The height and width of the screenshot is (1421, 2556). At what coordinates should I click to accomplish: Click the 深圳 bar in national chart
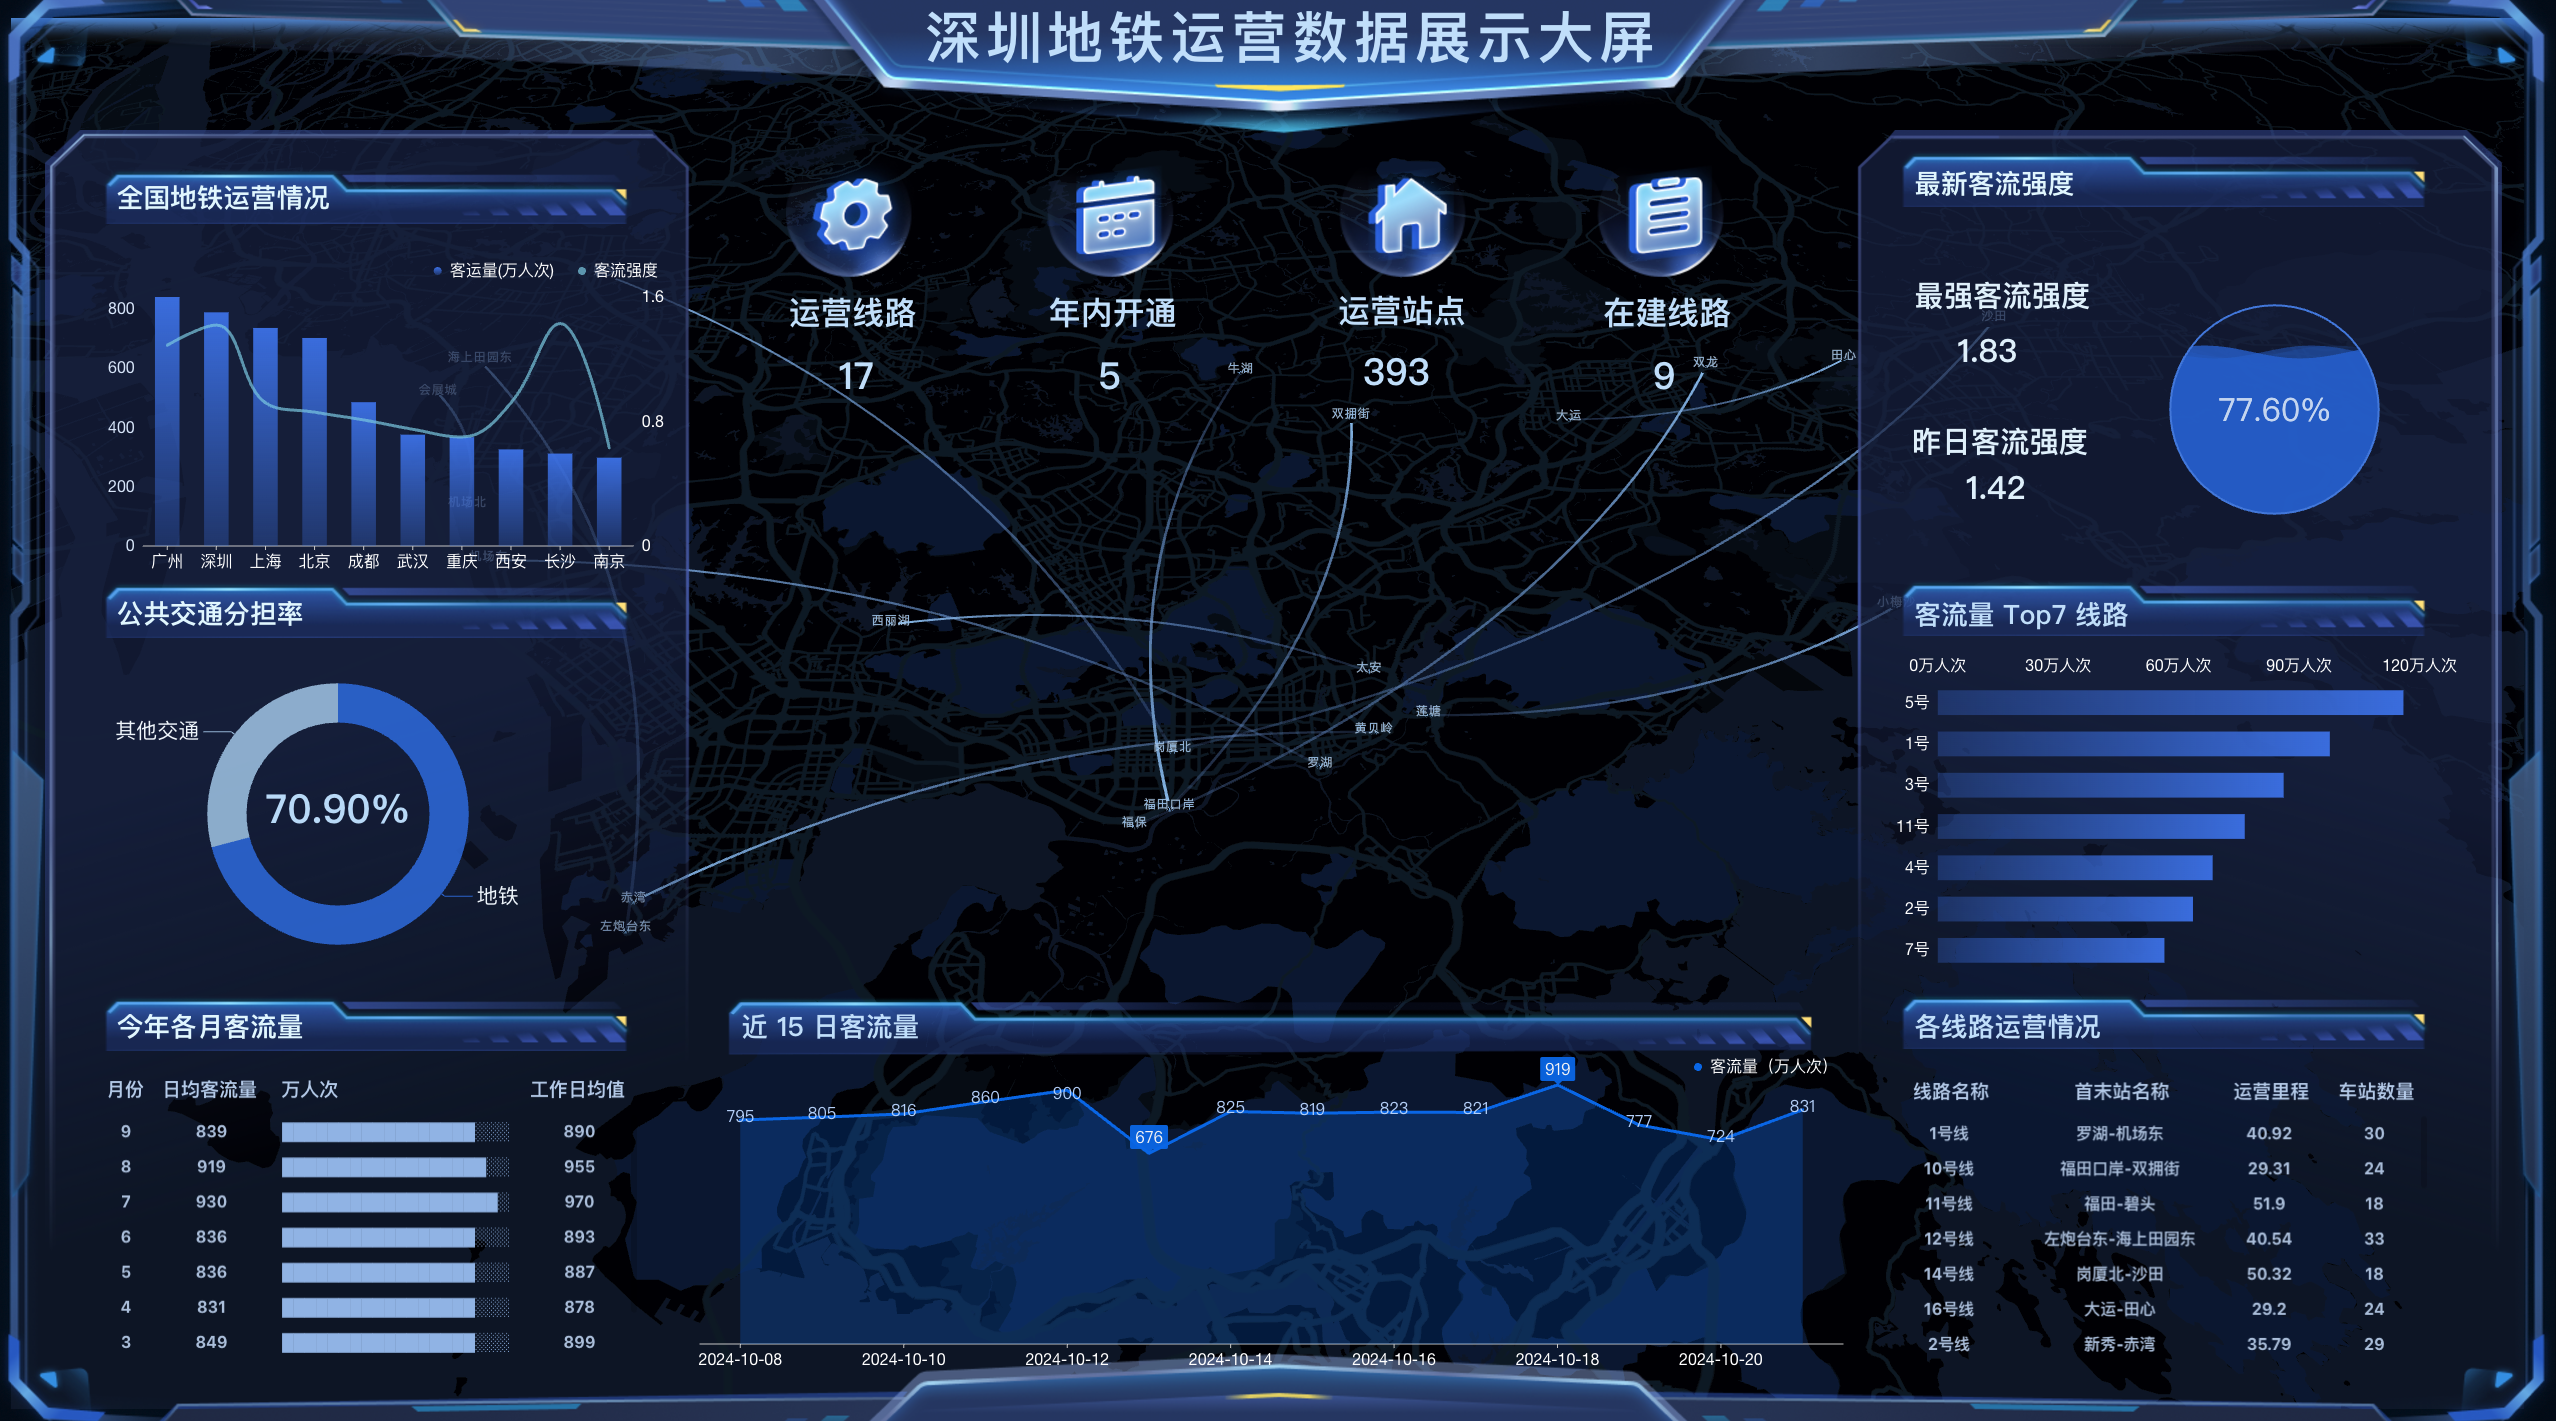216,428
